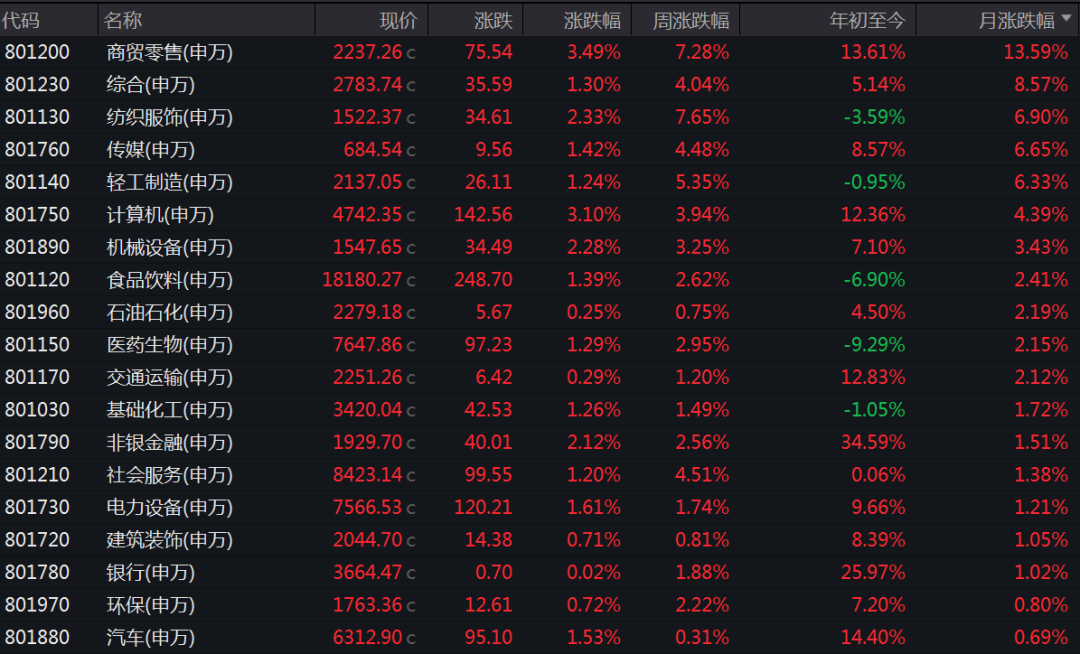The height and width of the screenshot is (654, 1080).
Task: Click price 18180.27
Action: point(362,279)
